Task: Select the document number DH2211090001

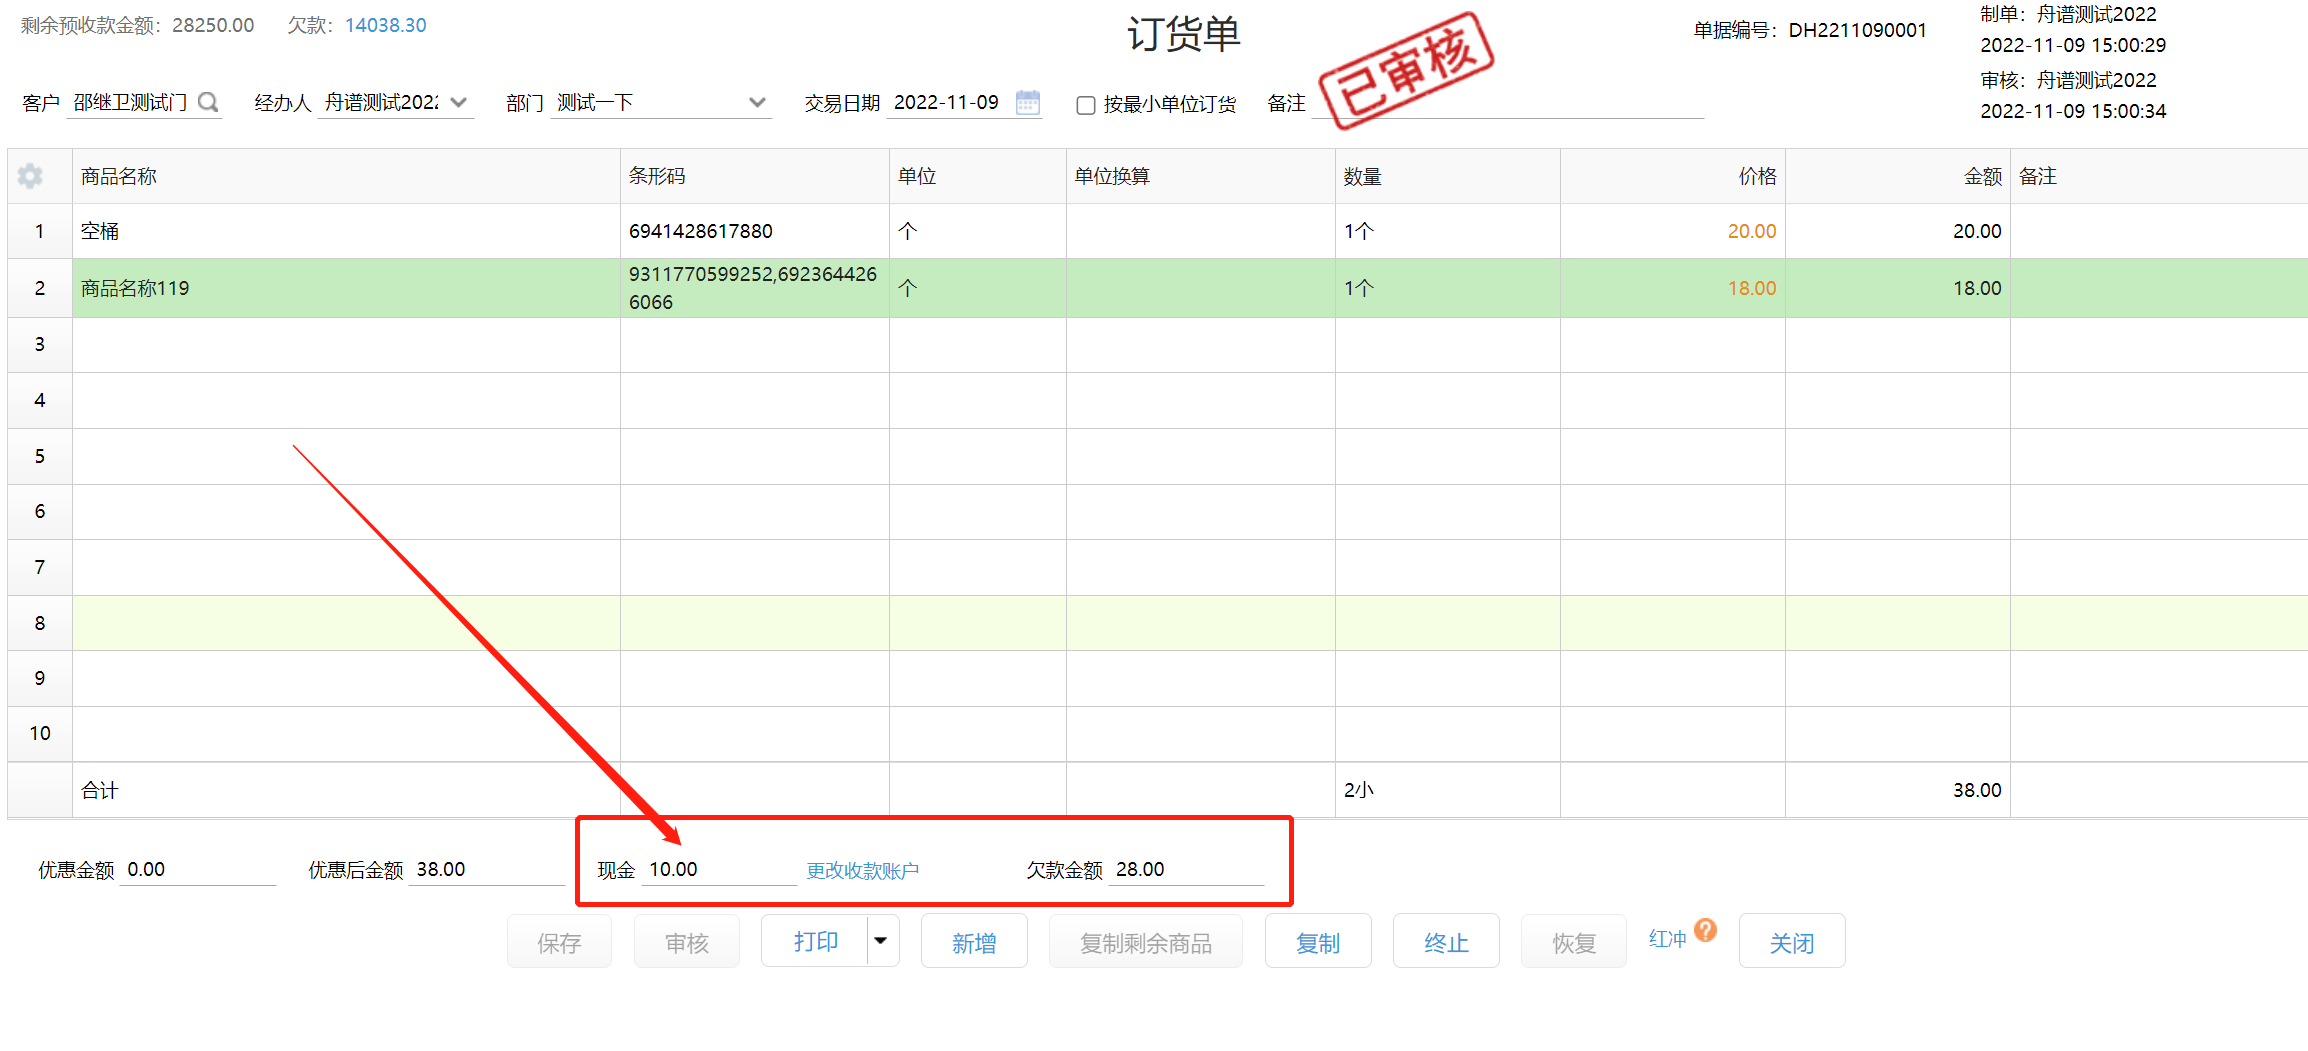Action: (x=1857, y=30)
